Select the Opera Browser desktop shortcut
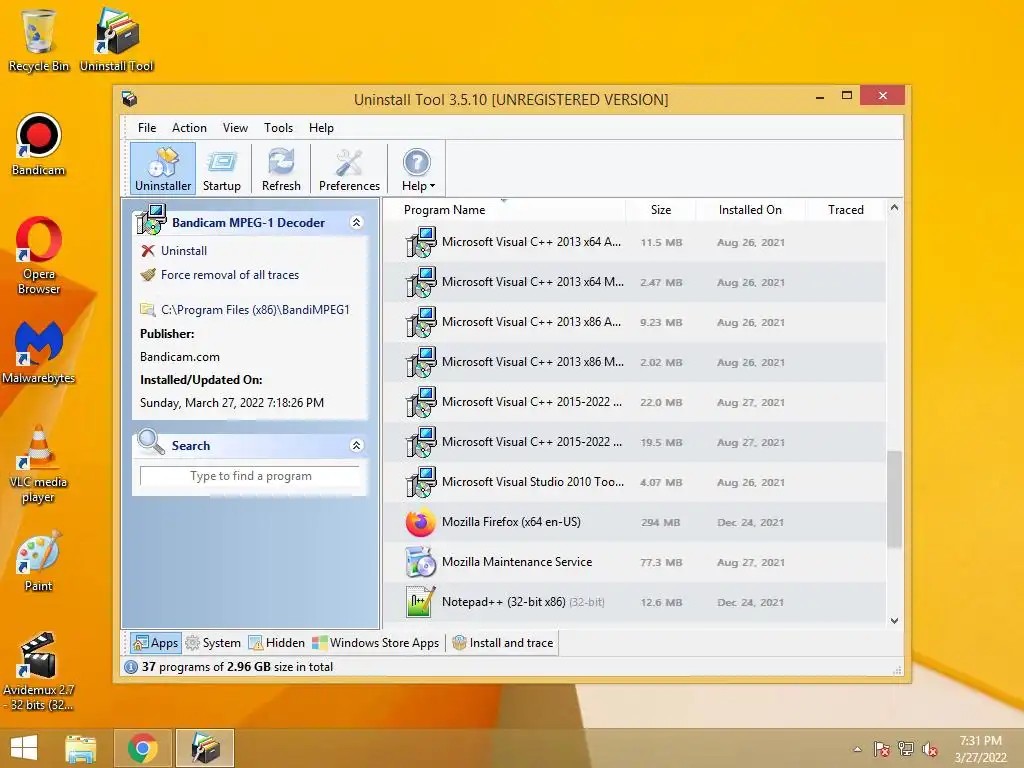Image resolution: width=1024 pixels, height=768 pixels. tap(39, 255)
